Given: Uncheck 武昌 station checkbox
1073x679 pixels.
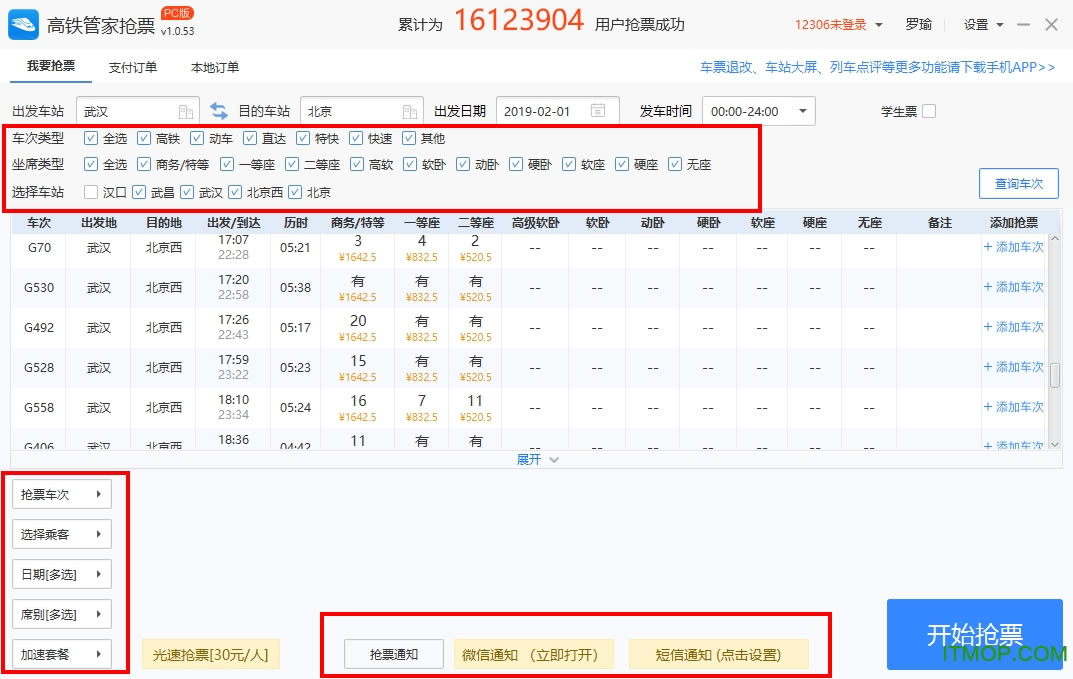Looking at the screenshot, I should tap(139, 192).
